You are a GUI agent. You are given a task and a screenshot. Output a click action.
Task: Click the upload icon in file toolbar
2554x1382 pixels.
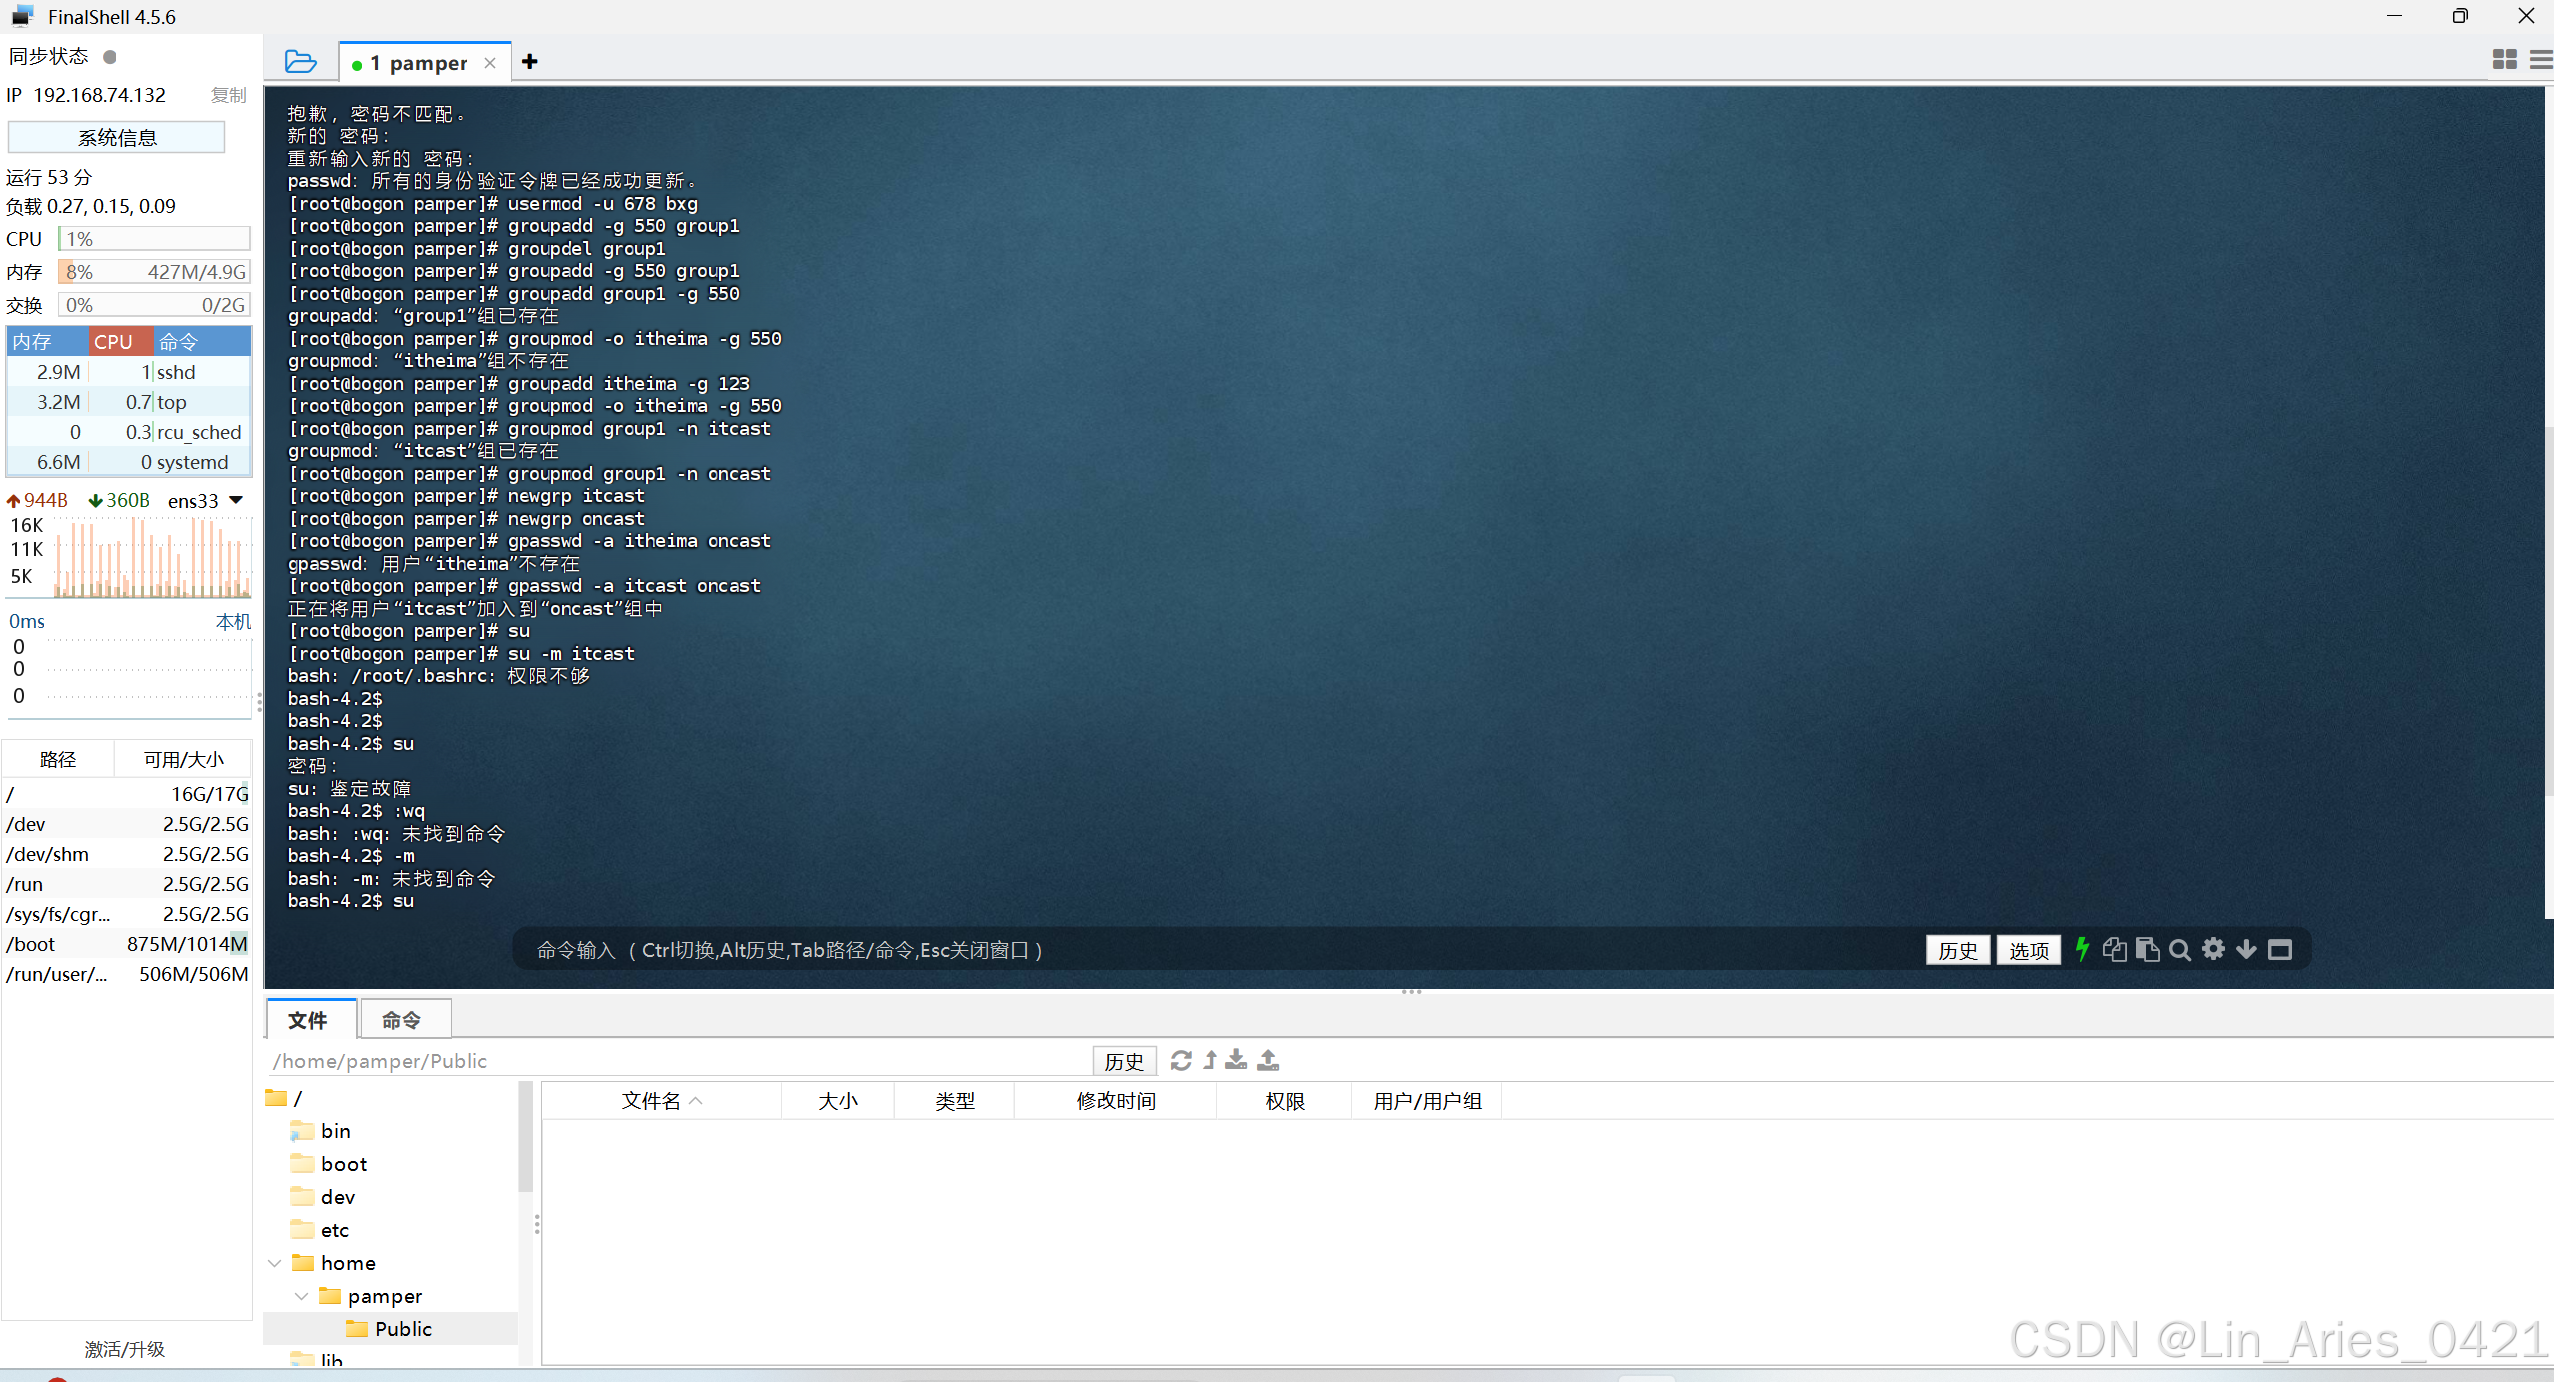[x=1268, y=1060]
